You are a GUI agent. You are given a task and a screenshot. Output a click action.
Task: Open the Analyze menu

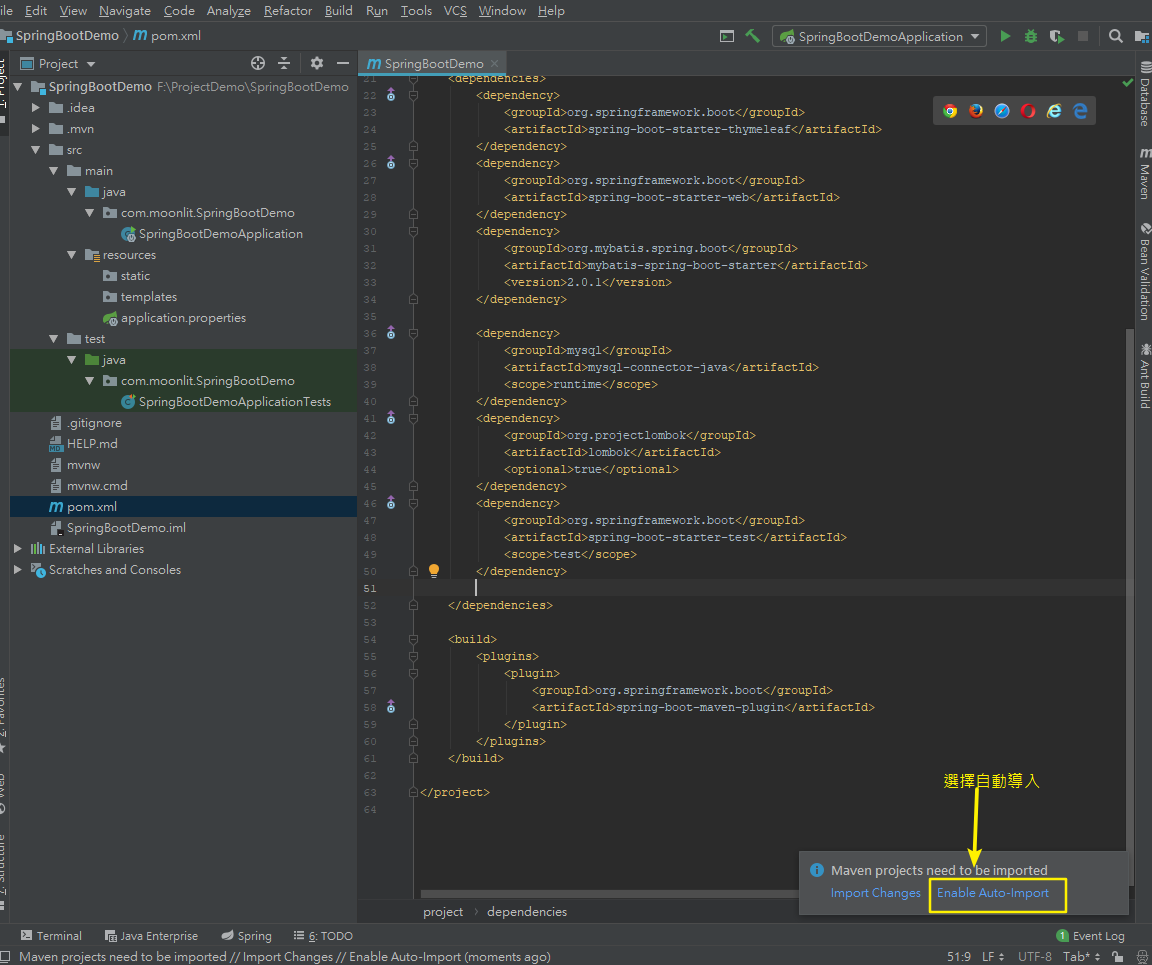228,10
